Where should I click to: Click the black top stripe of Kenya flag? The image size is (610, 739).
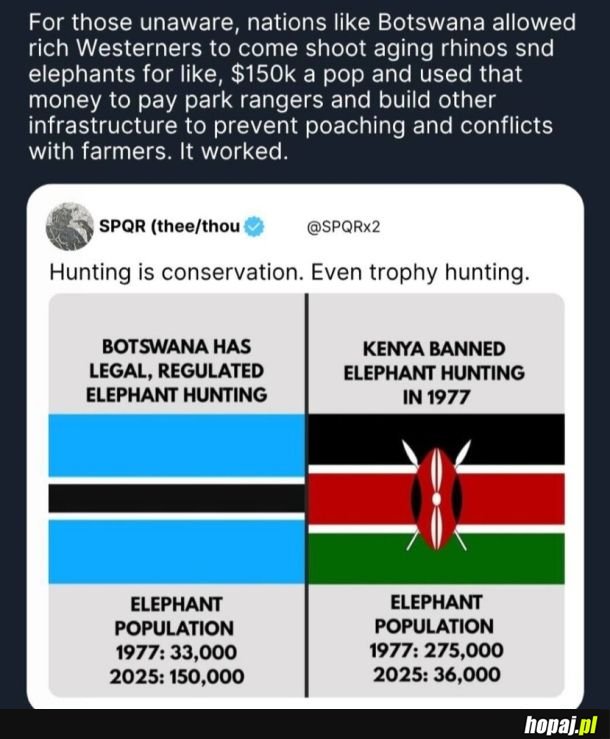pos(436,439)
